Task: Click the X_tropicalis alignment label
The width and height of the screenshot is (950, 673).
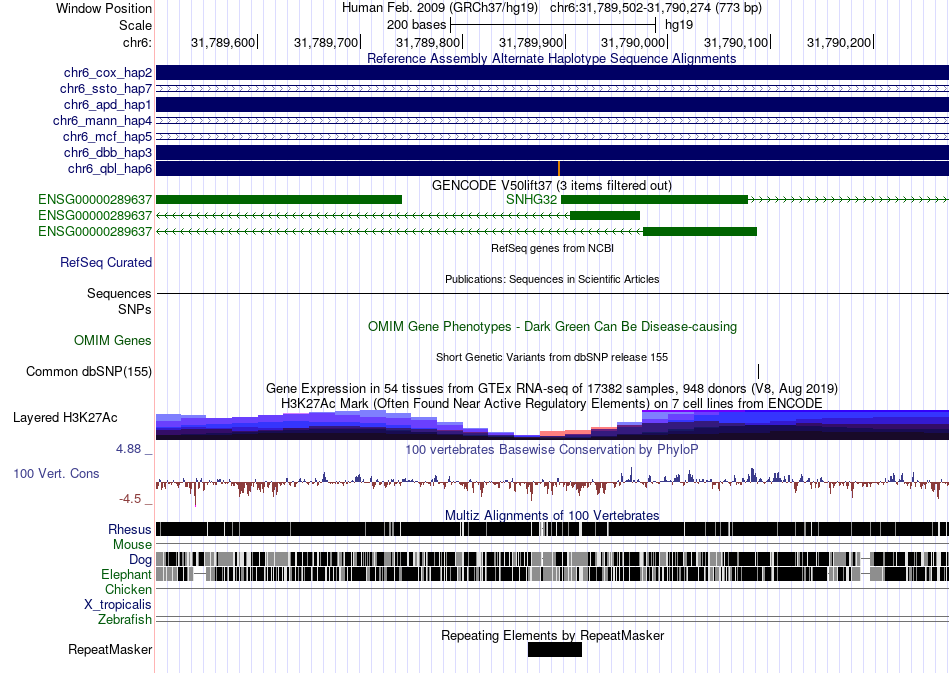Action: (x=118, y=605)
